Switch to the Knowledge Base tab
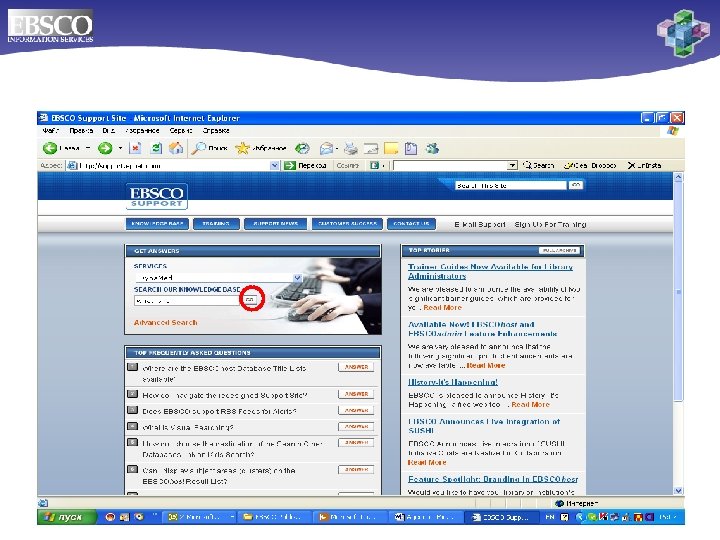The width and height of the screenshot is (720, 540). pyautogui.click(x=157, y=224)
